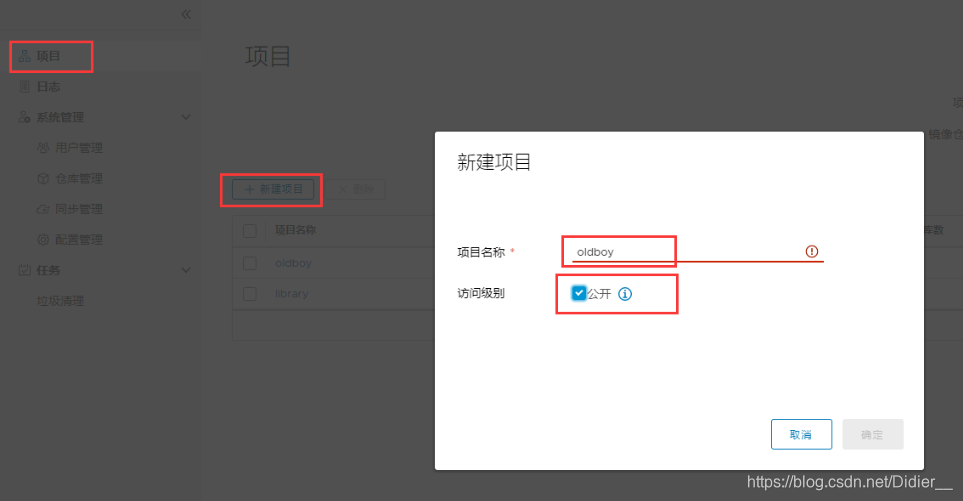This screenshot has width=963, height=501.
Task: Open 垃圾清理 page
Action: 60,301
